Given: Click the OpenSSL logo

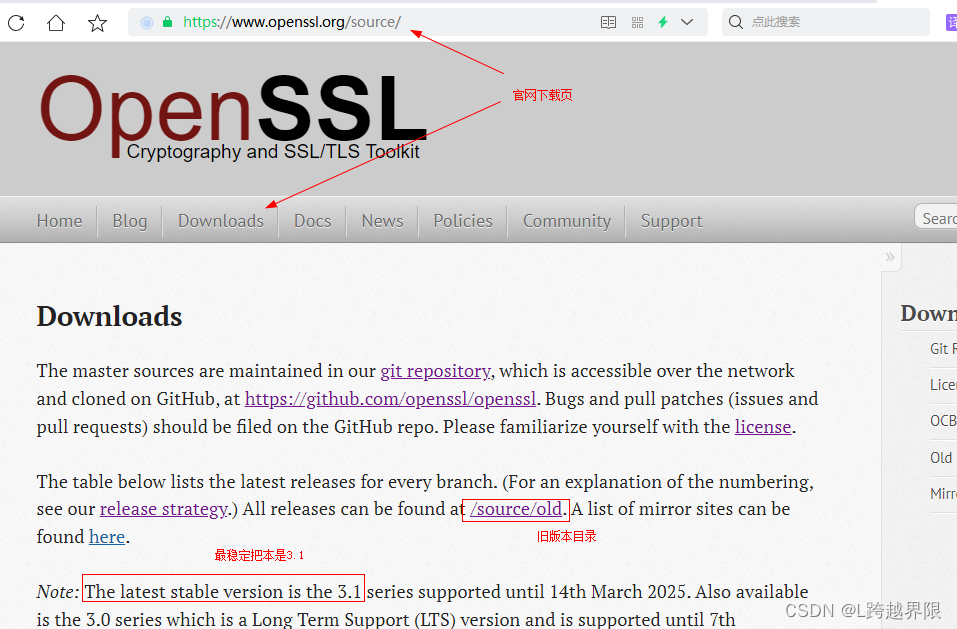Looking at the screenshot, I should [230, 110].
